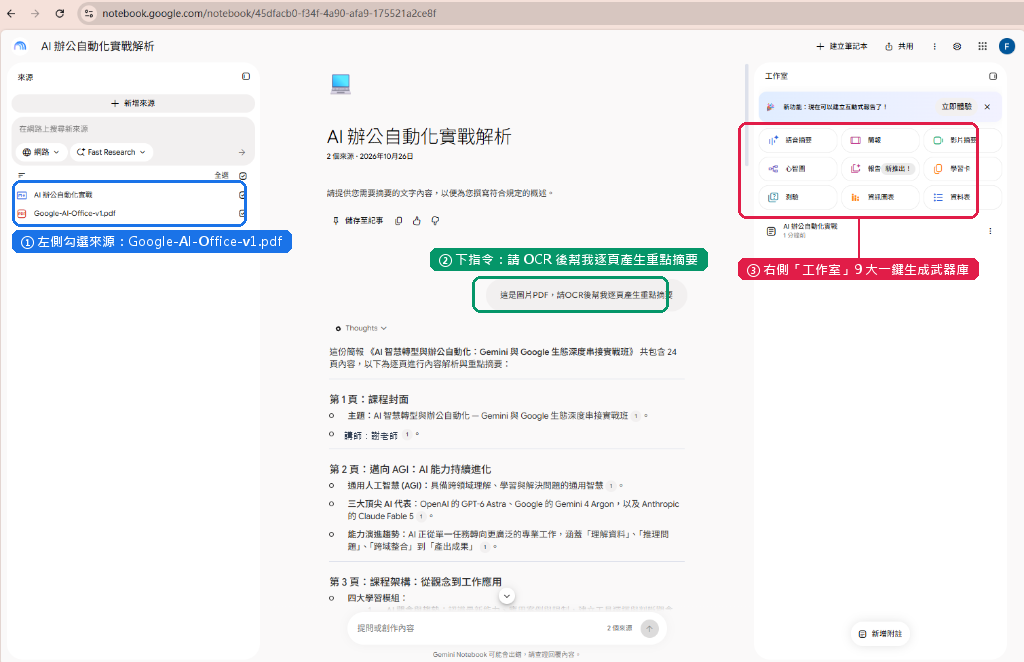Click the 資訊圖表 infographic tile
Image resolution: width=1024 pixels, height=662 pixels.
880,197
